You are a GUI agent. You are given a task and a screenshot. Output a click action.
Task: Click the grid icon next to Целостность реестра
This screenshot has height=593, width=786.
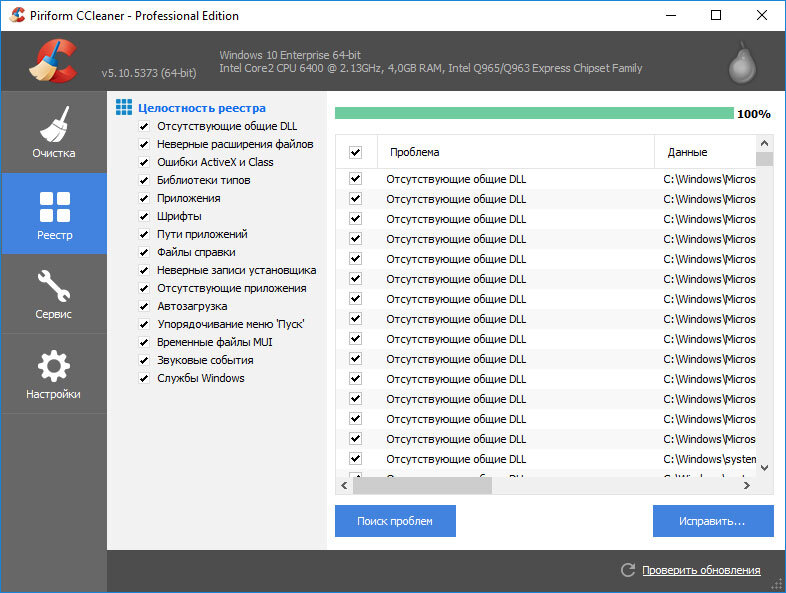[x=124, y=107]
